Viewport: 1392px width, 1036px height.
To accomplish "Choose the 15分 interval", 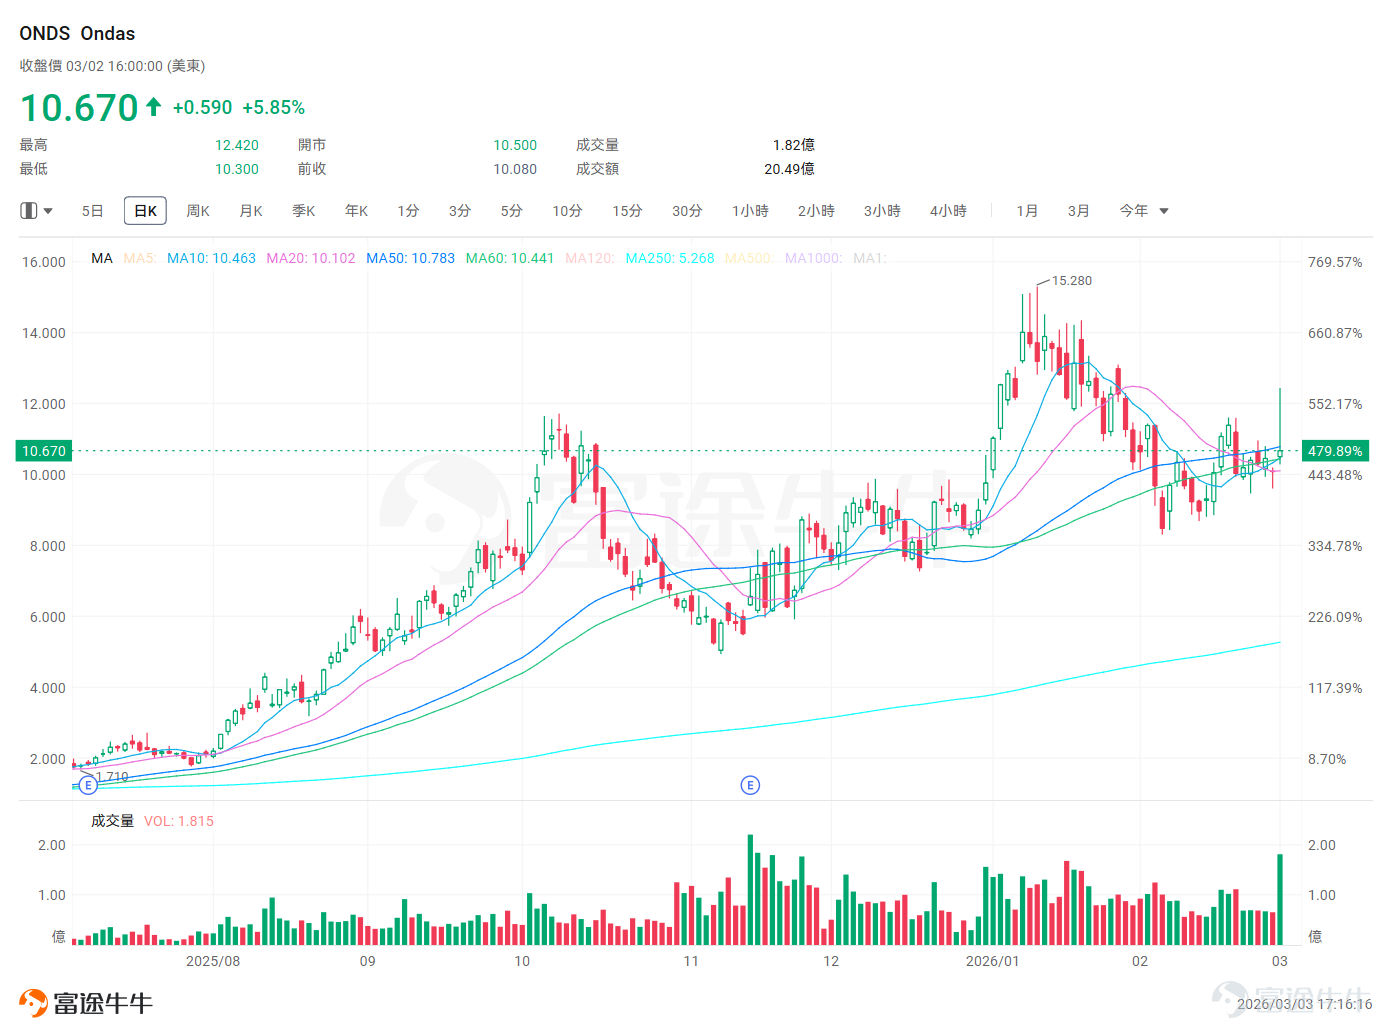I will (x=628, y=211).
